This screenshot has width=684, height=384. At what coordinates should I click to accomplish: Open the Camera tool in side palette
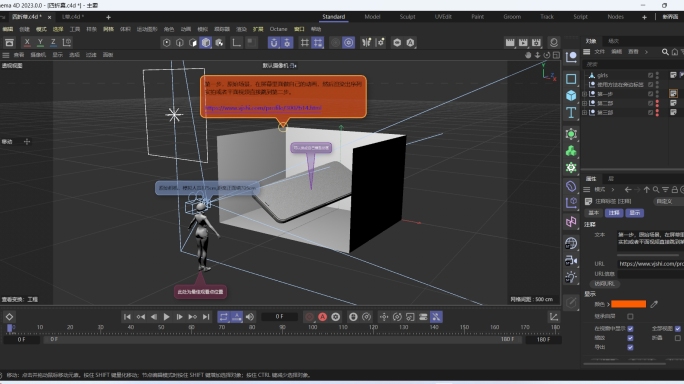[571, 261]
